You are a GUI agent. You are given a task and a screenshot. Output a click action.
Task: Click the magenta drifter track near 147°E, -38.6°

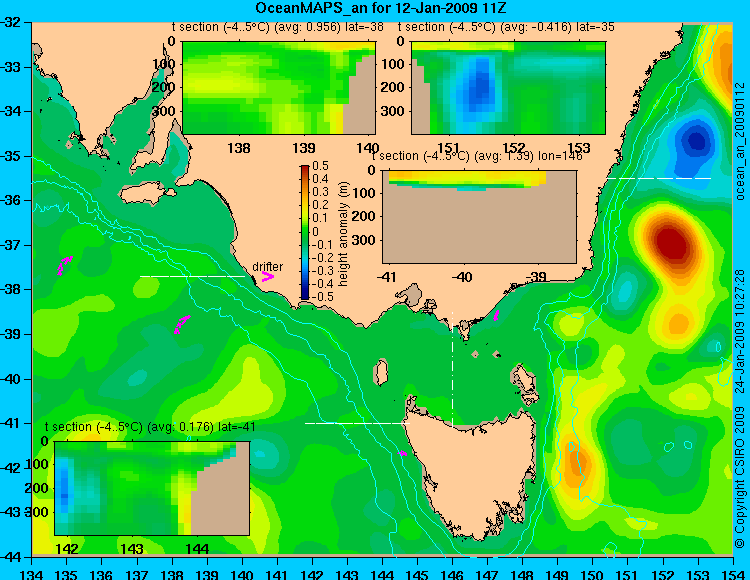click(496, 315)
